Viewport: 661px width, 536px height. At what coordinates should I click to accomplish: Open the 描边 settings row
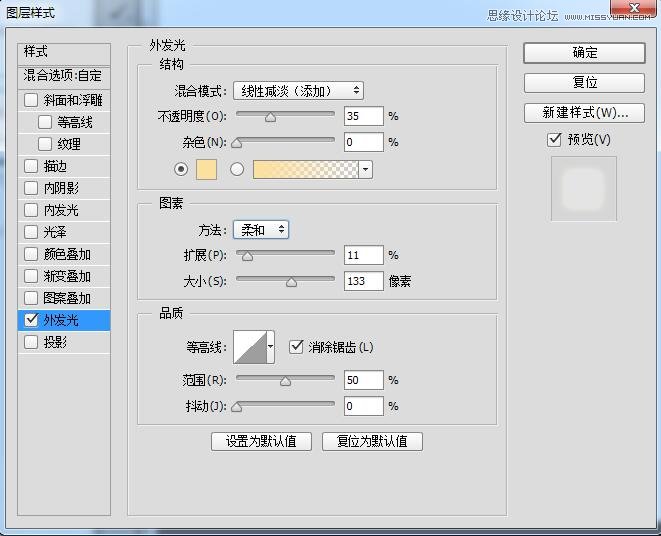[x=64, y=166]
